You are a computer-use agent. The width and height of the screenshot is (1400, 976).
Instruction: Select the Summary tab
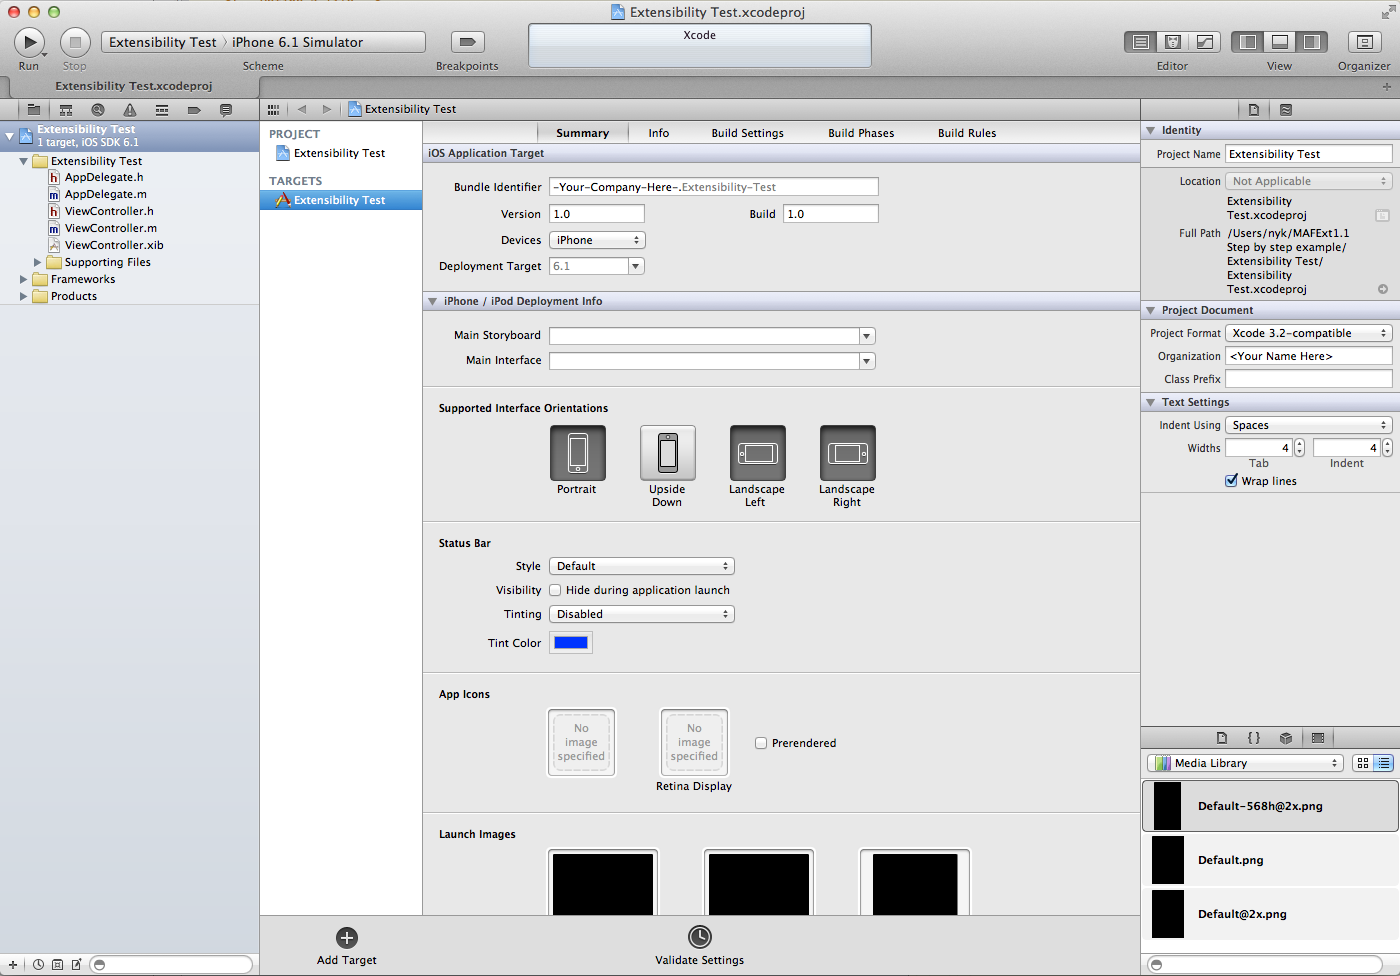pos(583,133)
